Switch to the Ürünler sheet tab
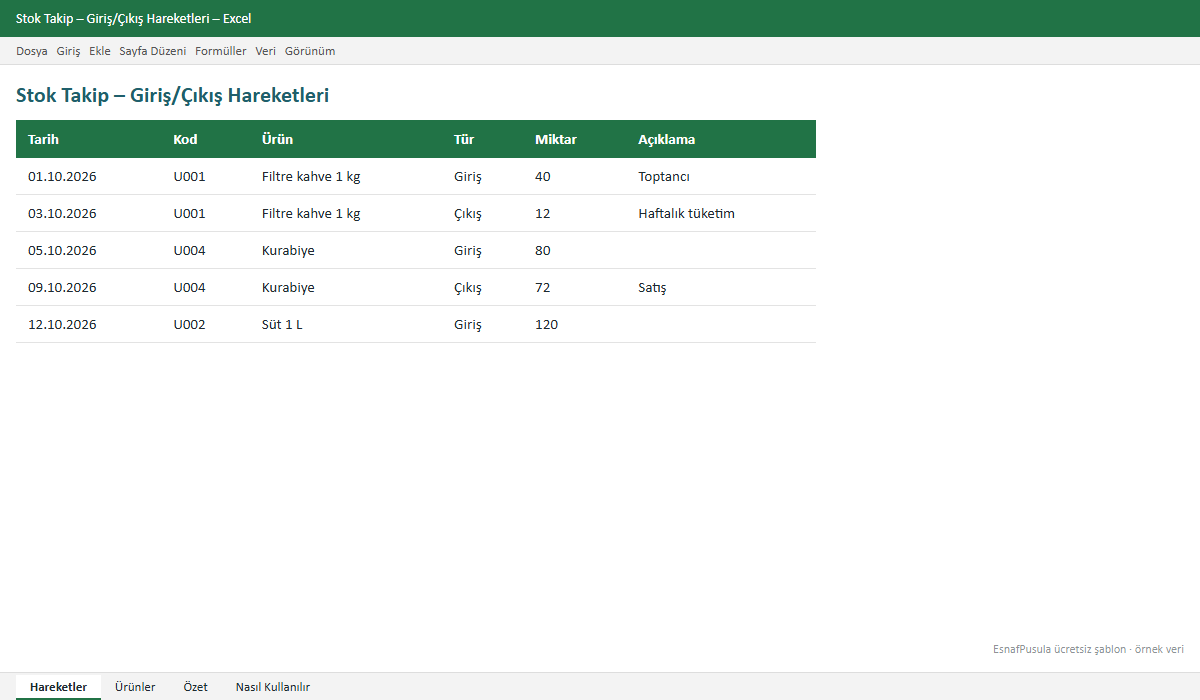 click(135, 687)
